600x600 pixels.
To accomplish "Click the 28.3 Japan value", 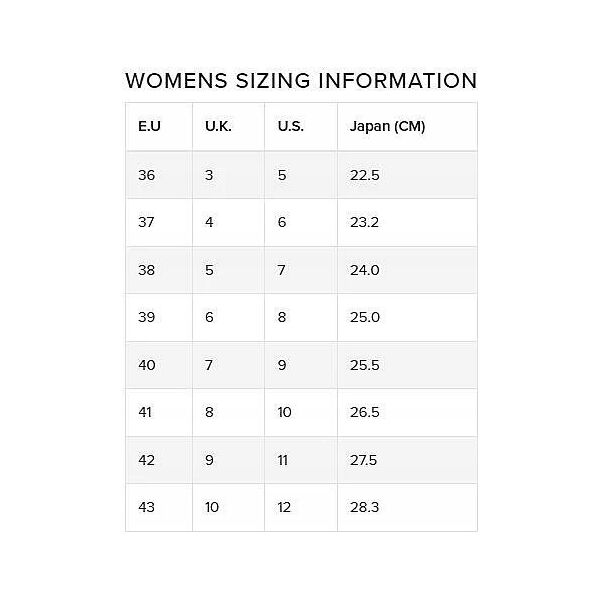I will click(364, 507).
